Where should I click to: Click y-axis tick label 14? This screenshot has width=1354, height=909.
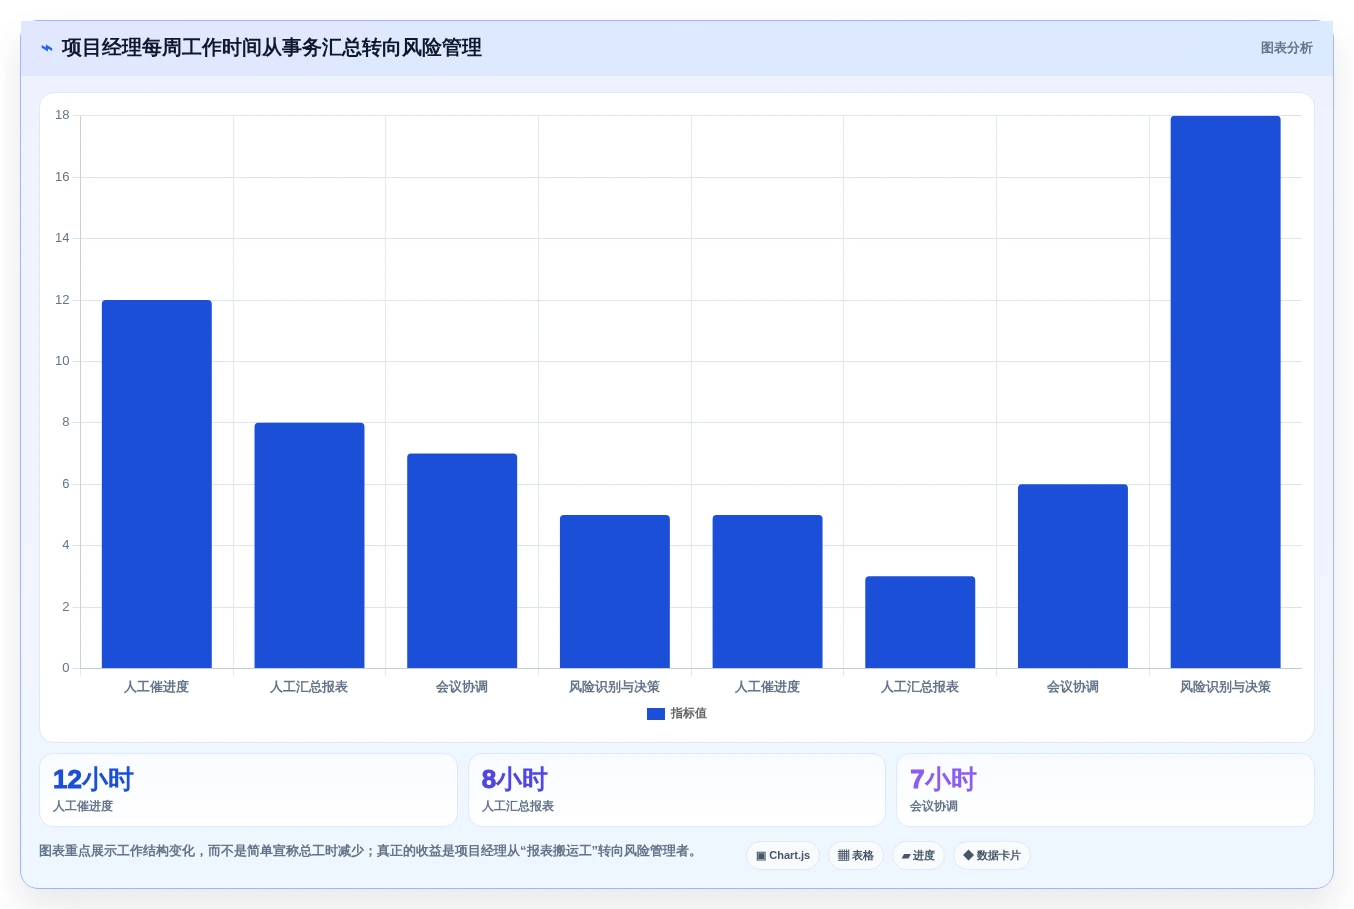[x=62, y=238]
